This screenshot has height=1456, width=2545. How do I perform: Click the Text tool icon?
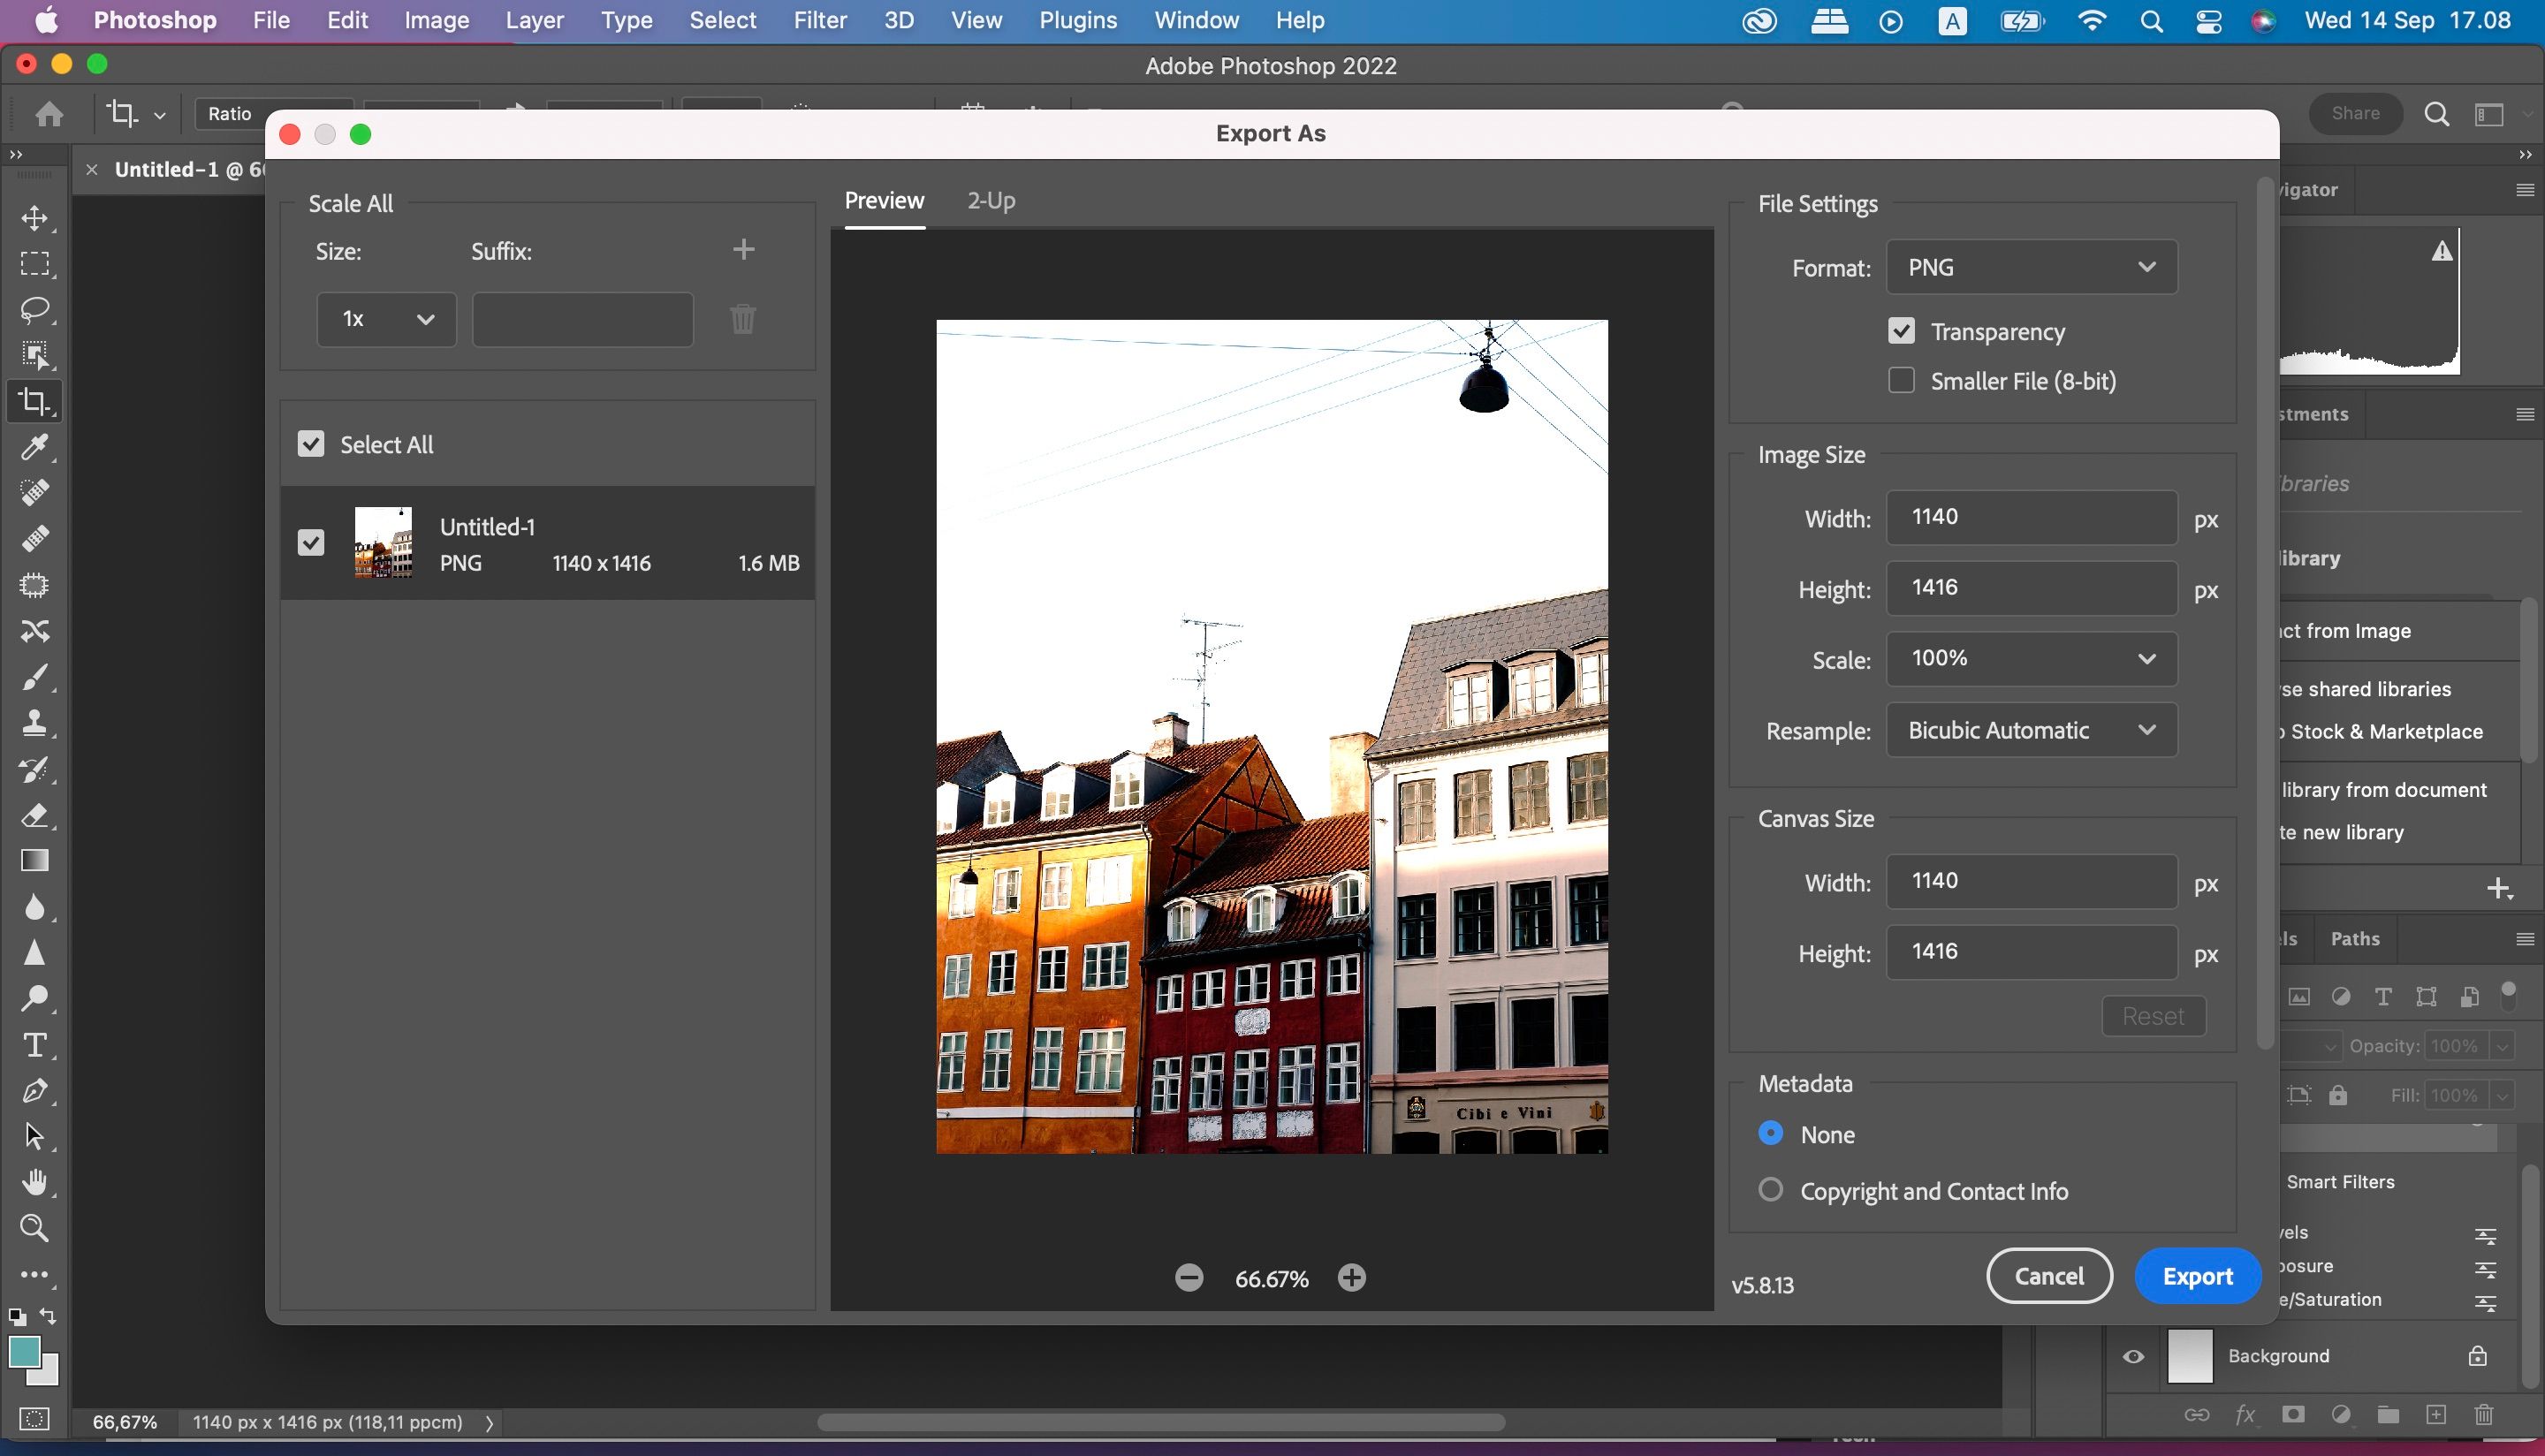(x=34, y=1045)
